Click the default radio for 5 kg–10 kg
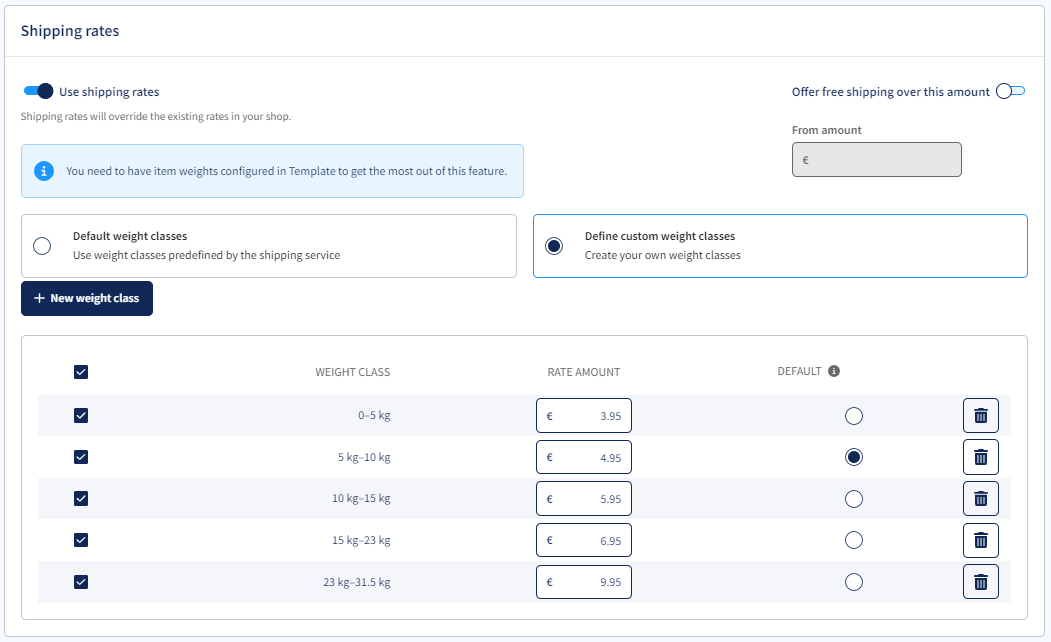 (854, 457)
